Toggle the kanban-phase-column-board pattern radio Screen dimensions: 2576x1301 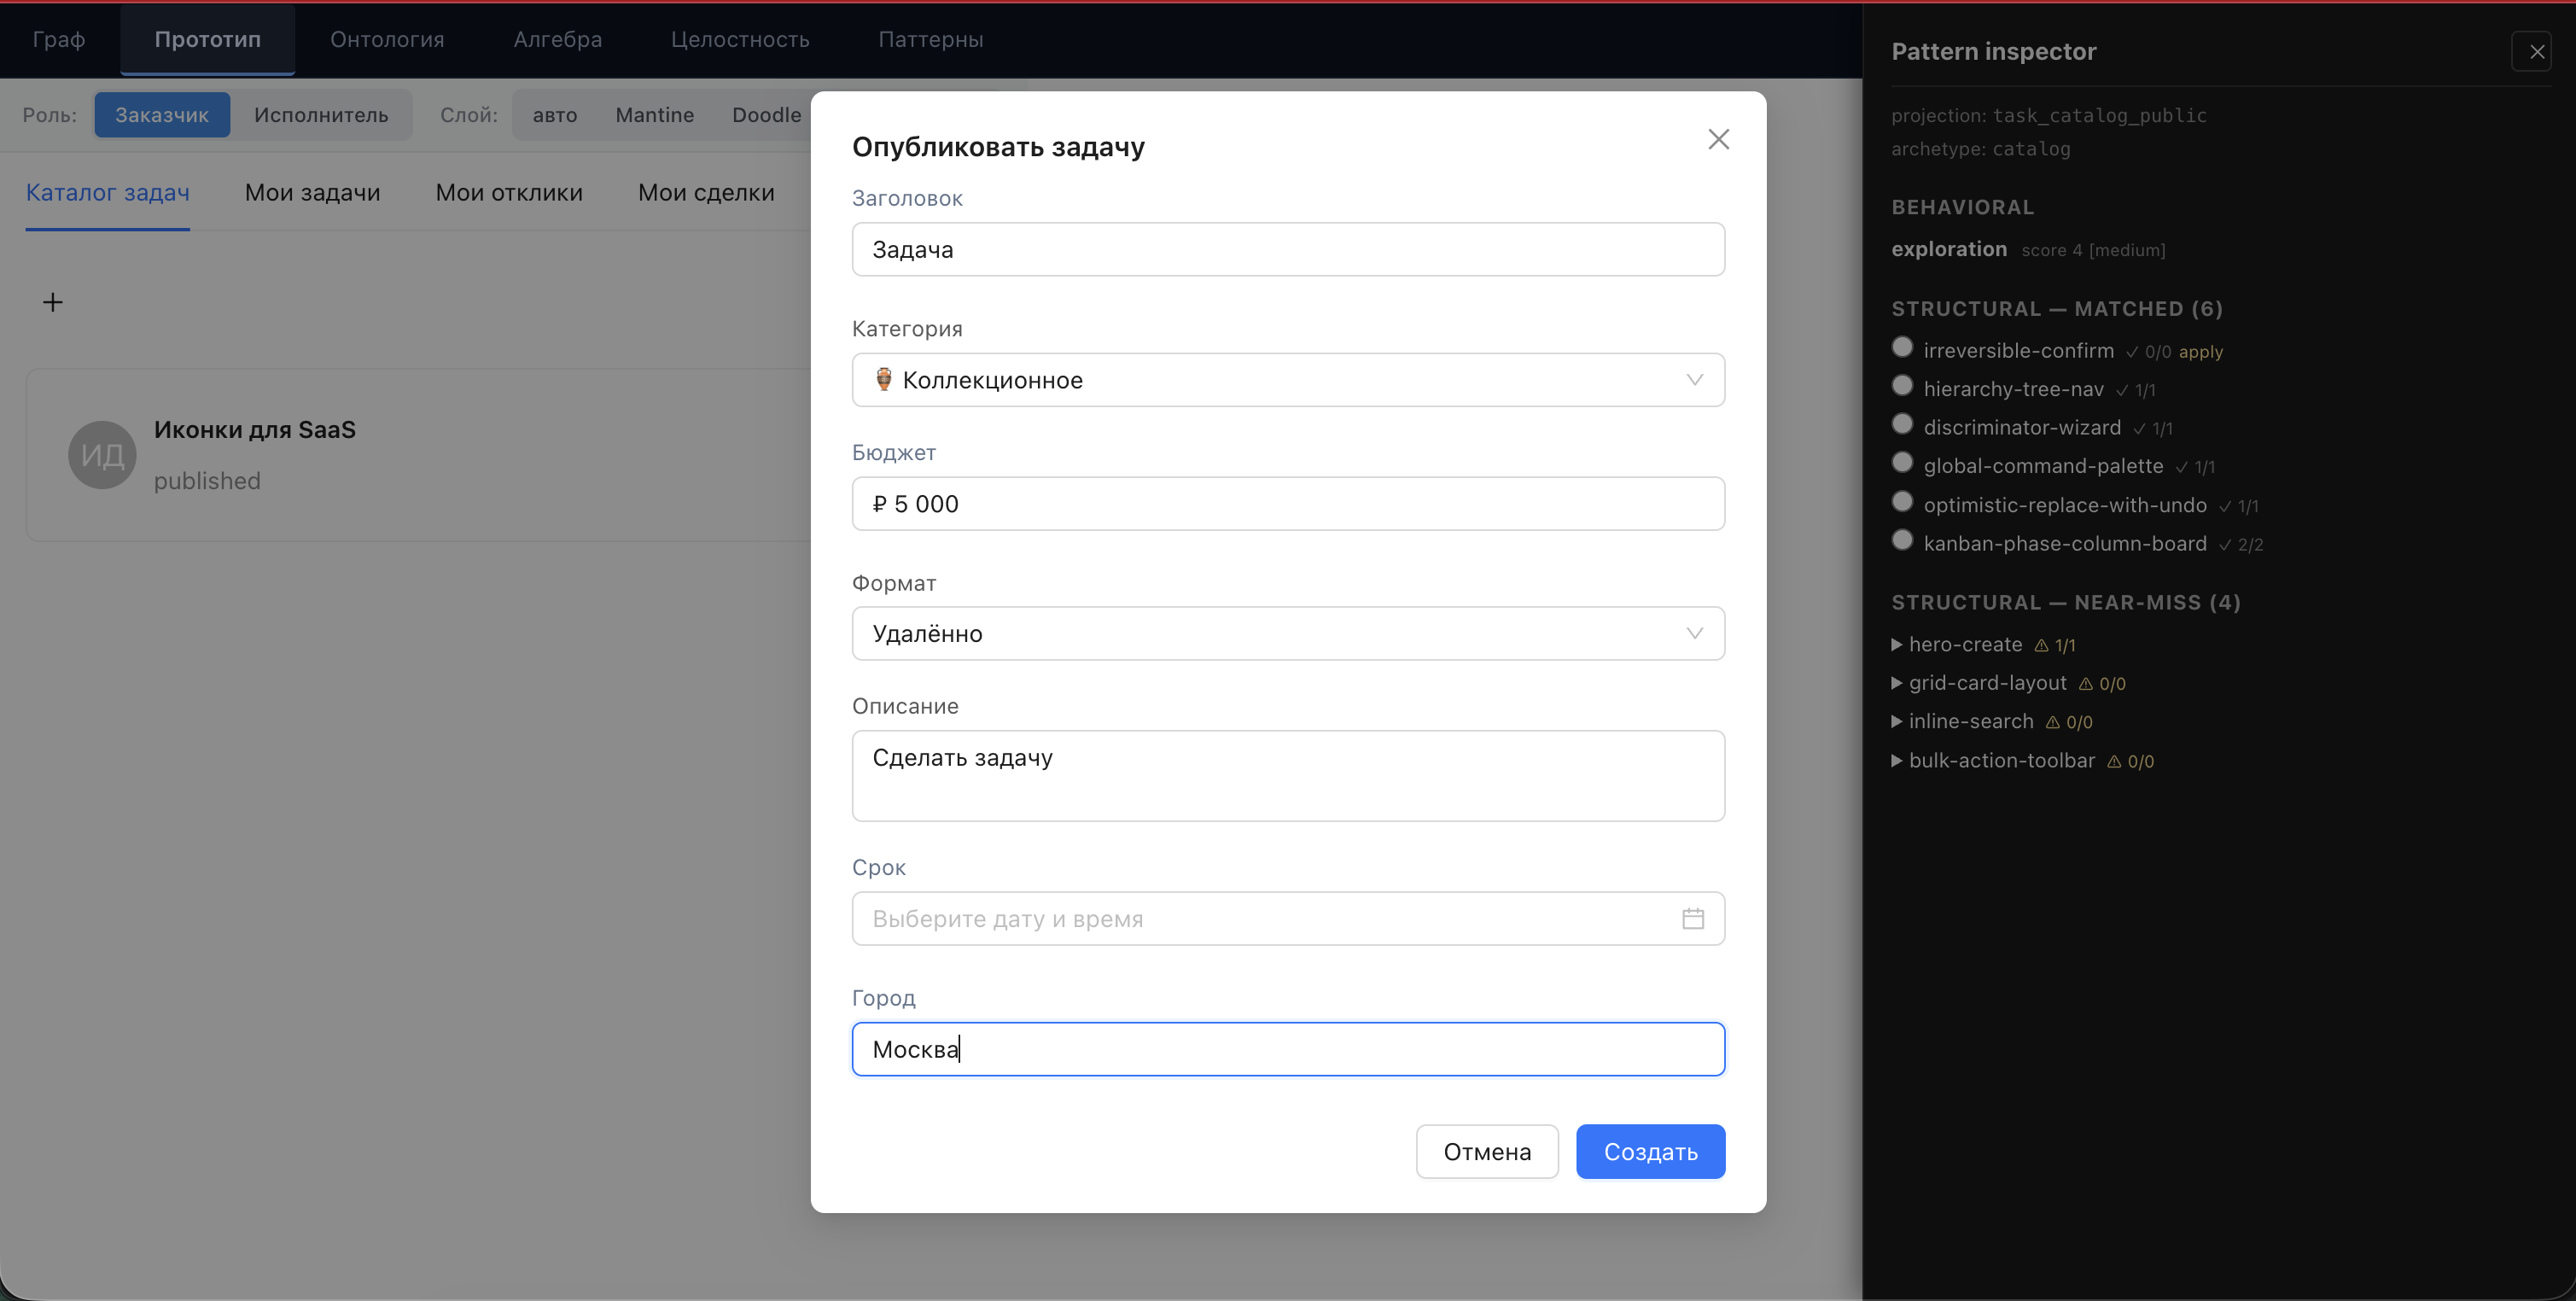click(x=1902, y=540)
